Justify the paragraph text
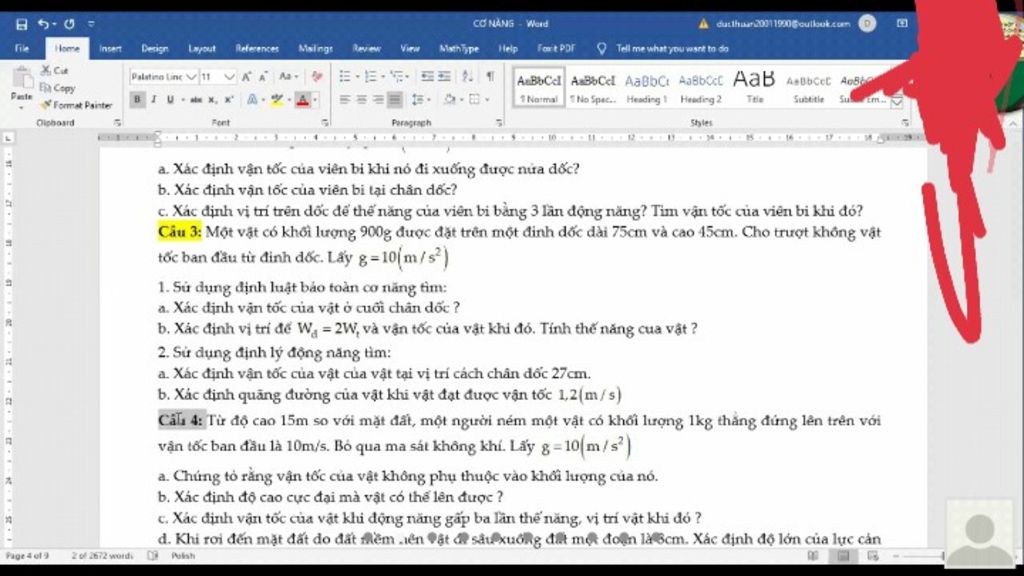Viewport: 1024px width, 576px height. click(x=395, y=100)
